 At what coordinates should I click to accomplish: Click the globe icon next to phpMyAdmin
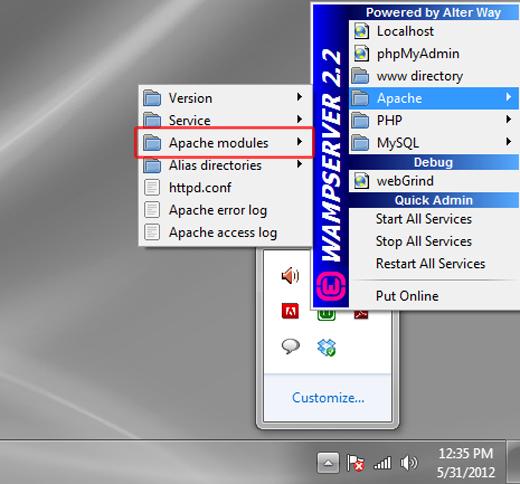tap(361, 54)
